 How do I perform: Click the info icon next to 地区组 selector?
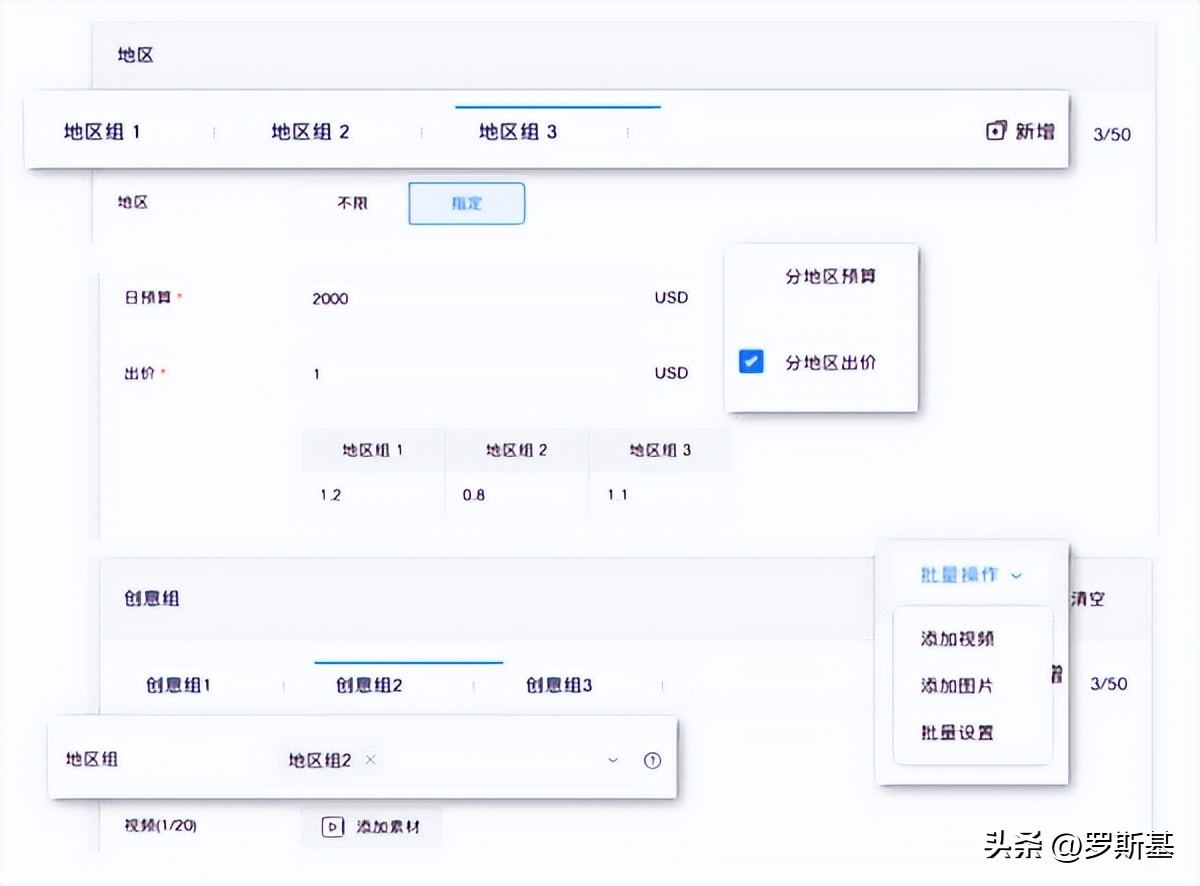tap(652, 760)
